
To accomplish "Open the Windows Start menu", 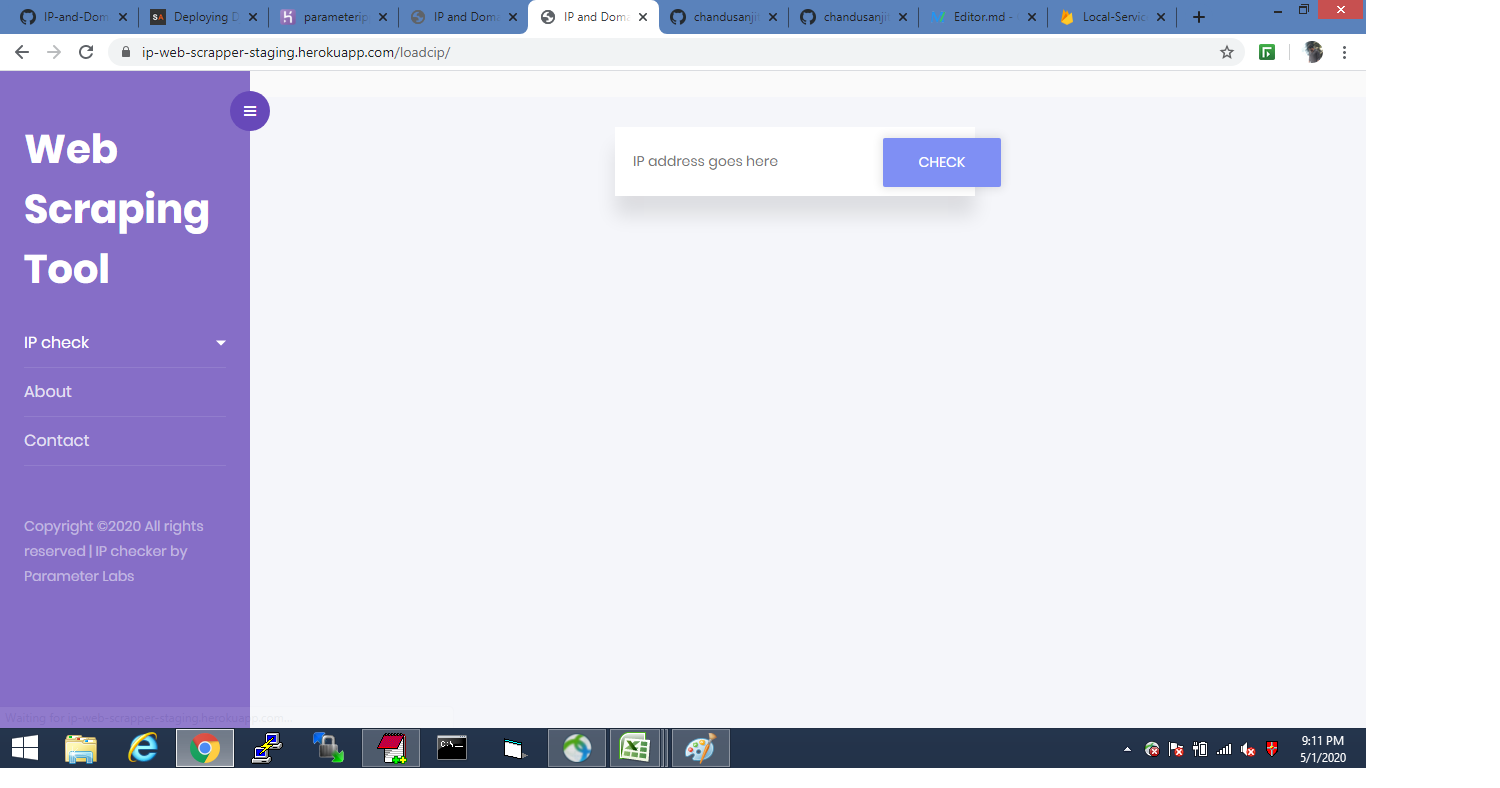I will 24,748.
